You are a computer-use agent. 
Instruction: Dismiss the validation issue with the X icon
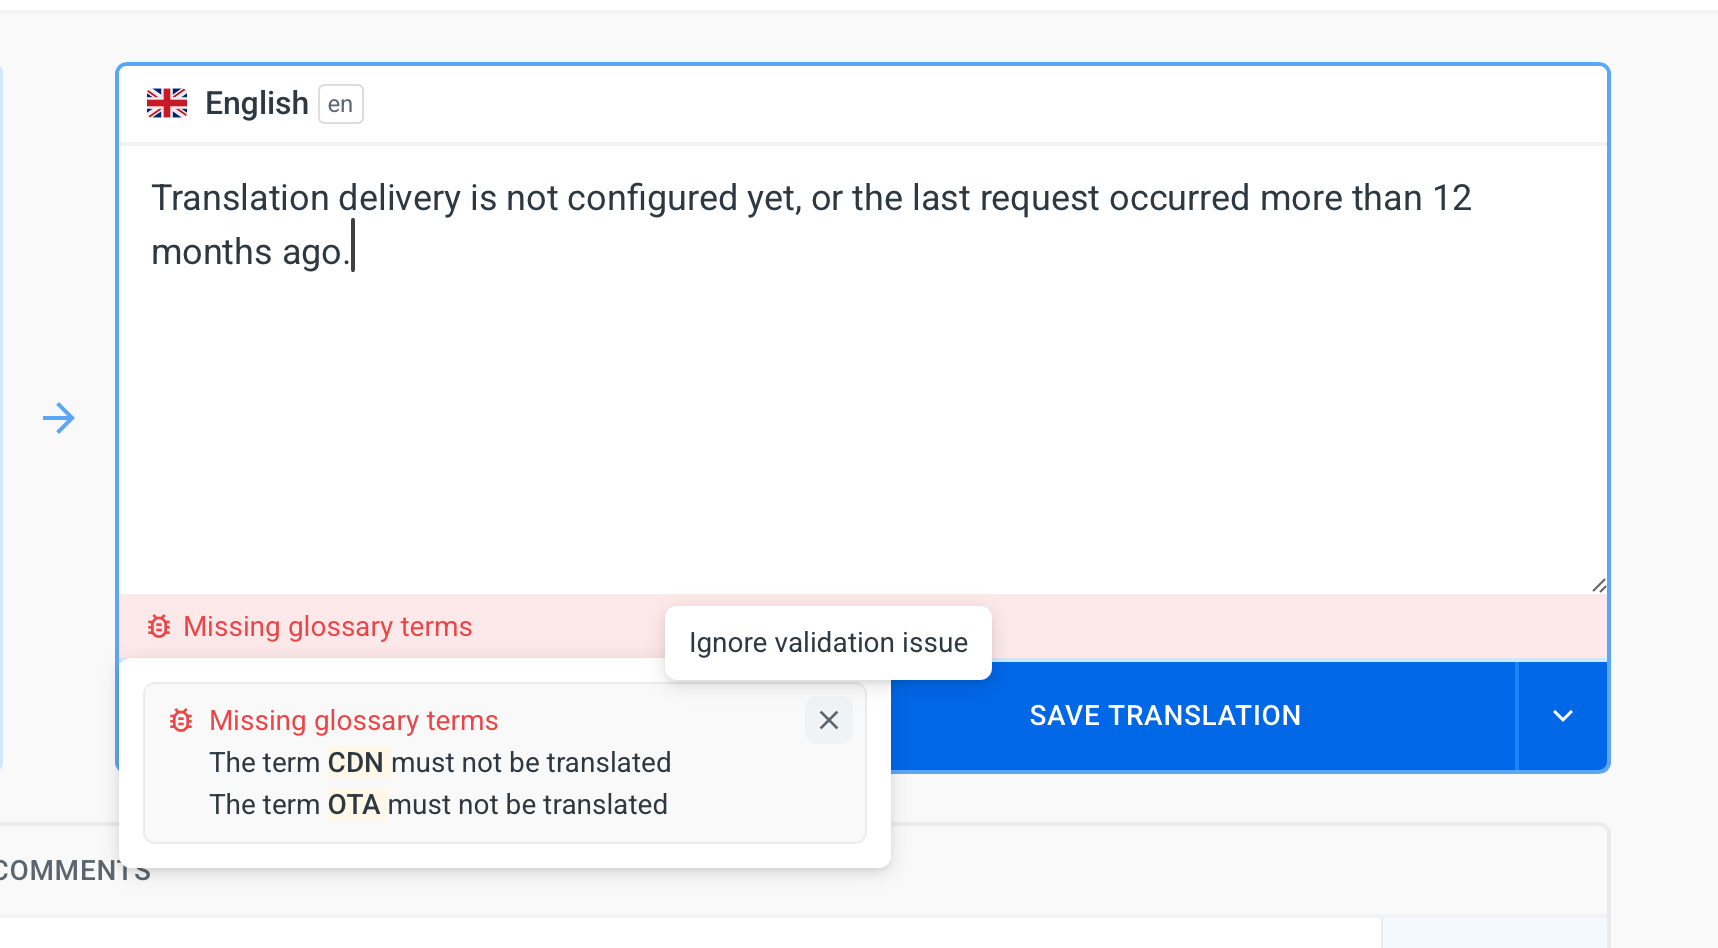click(x=829, y=720)
